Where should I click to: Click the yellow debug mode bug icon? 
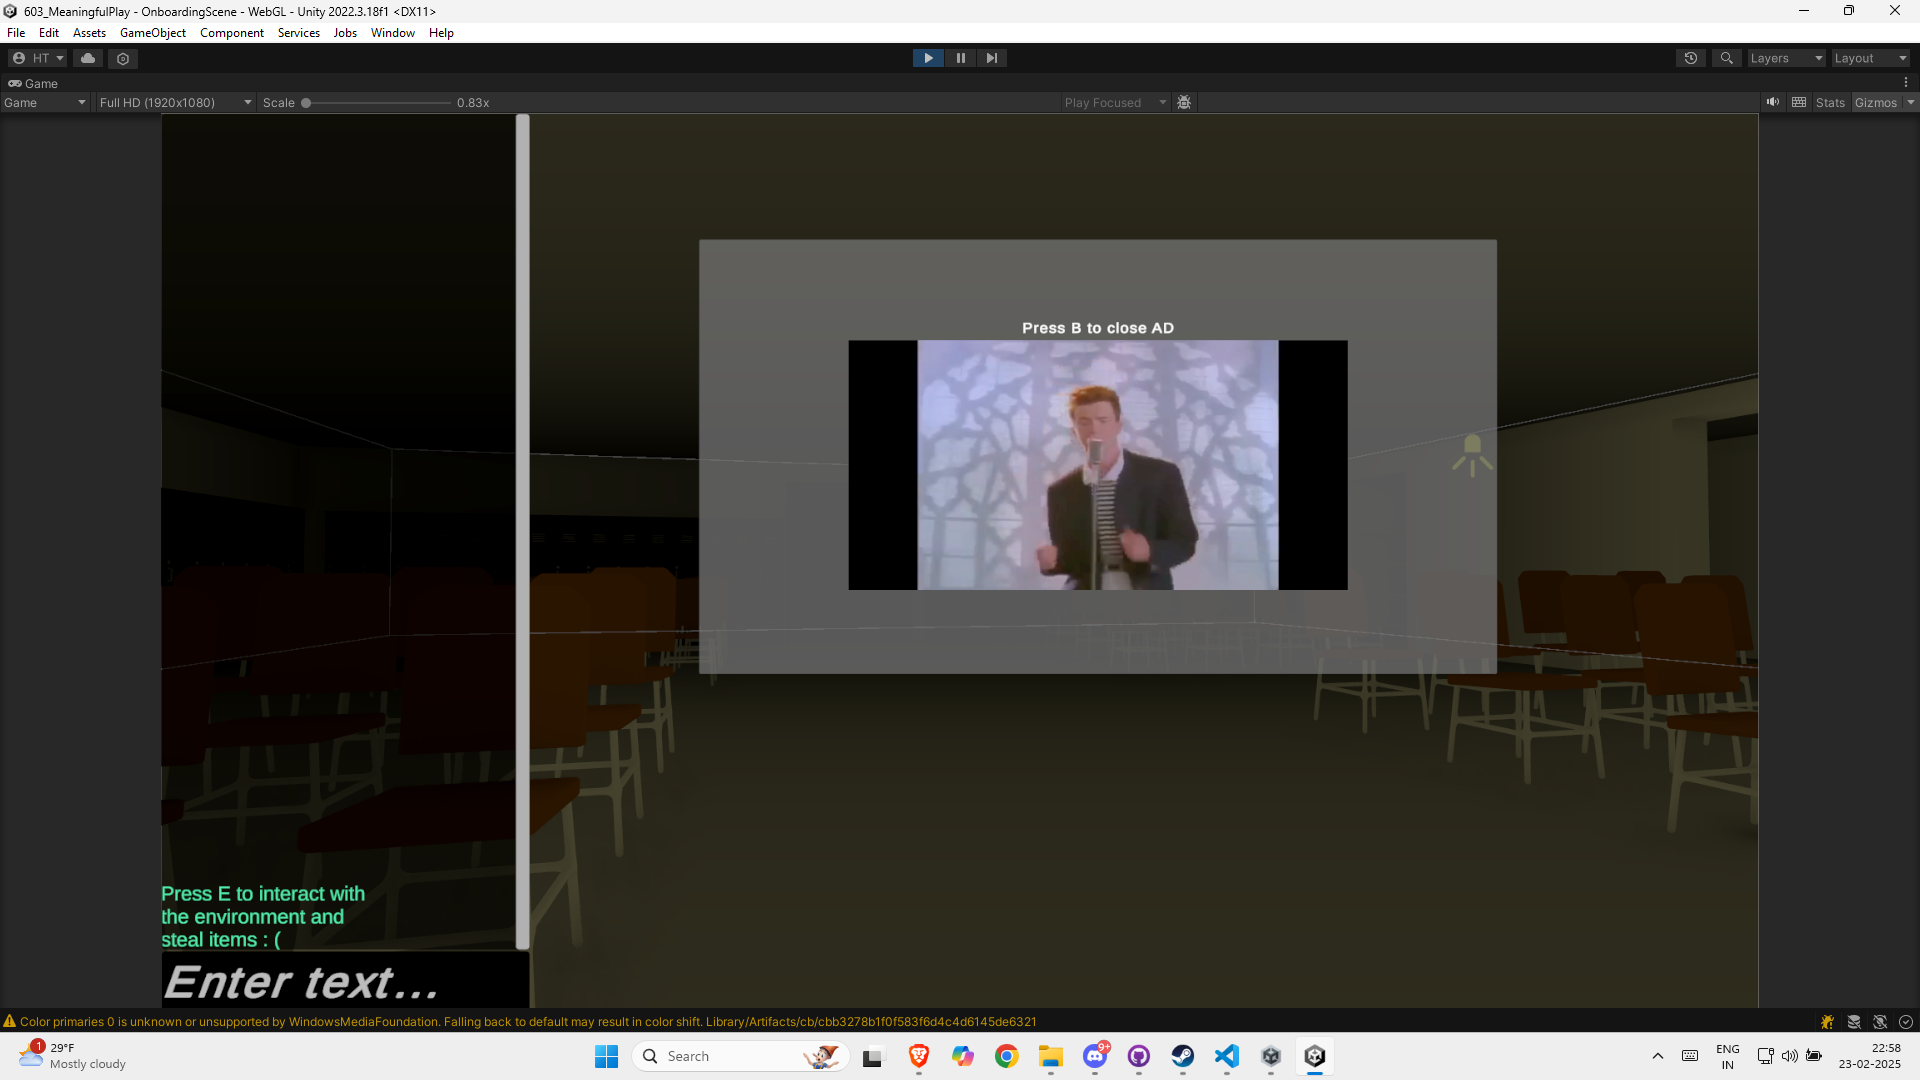pos(1827,1022)
